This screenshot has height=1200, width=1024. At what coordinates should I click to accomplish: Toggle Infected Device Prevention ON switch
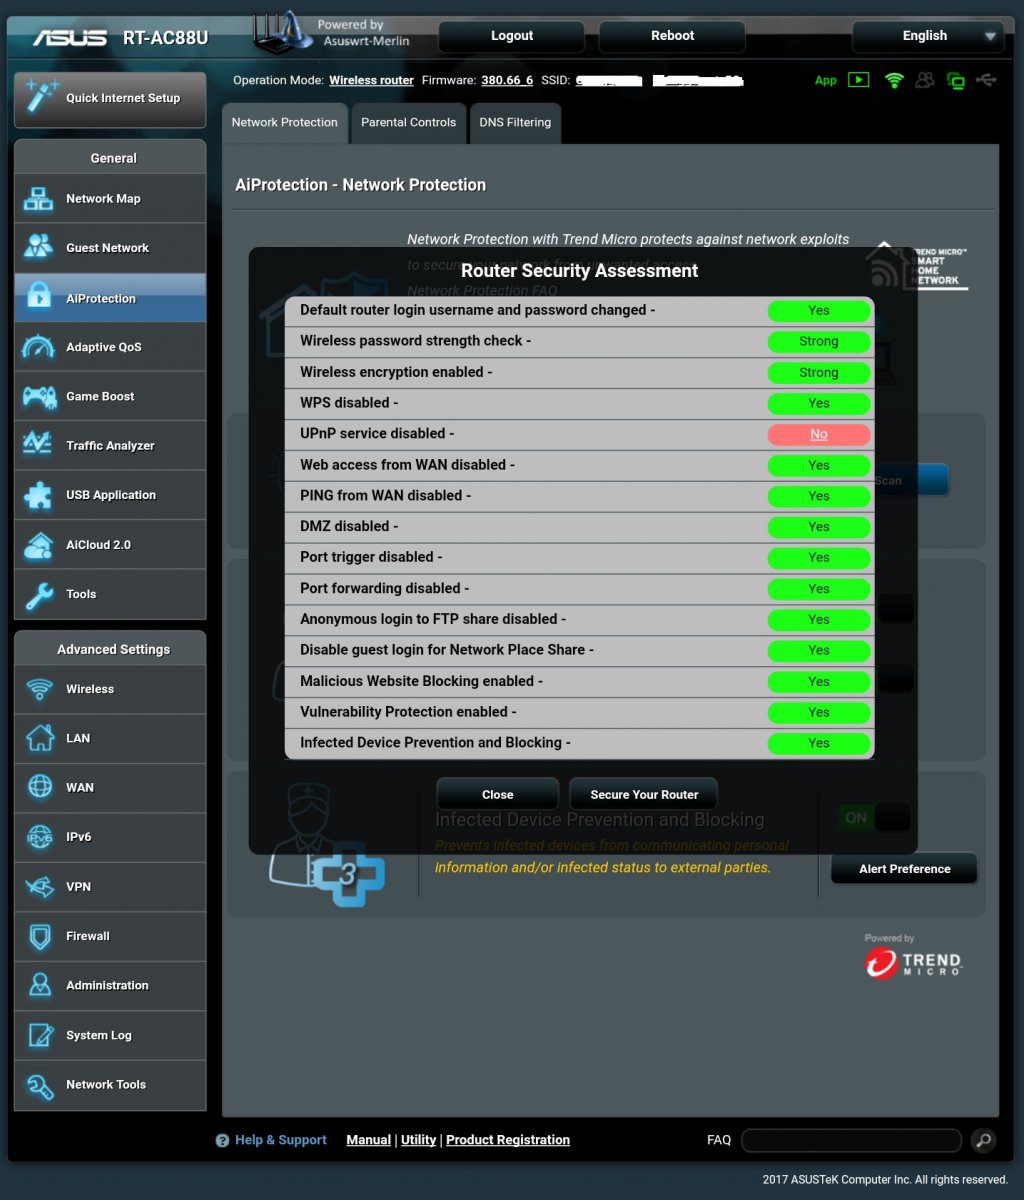(875, 818)
